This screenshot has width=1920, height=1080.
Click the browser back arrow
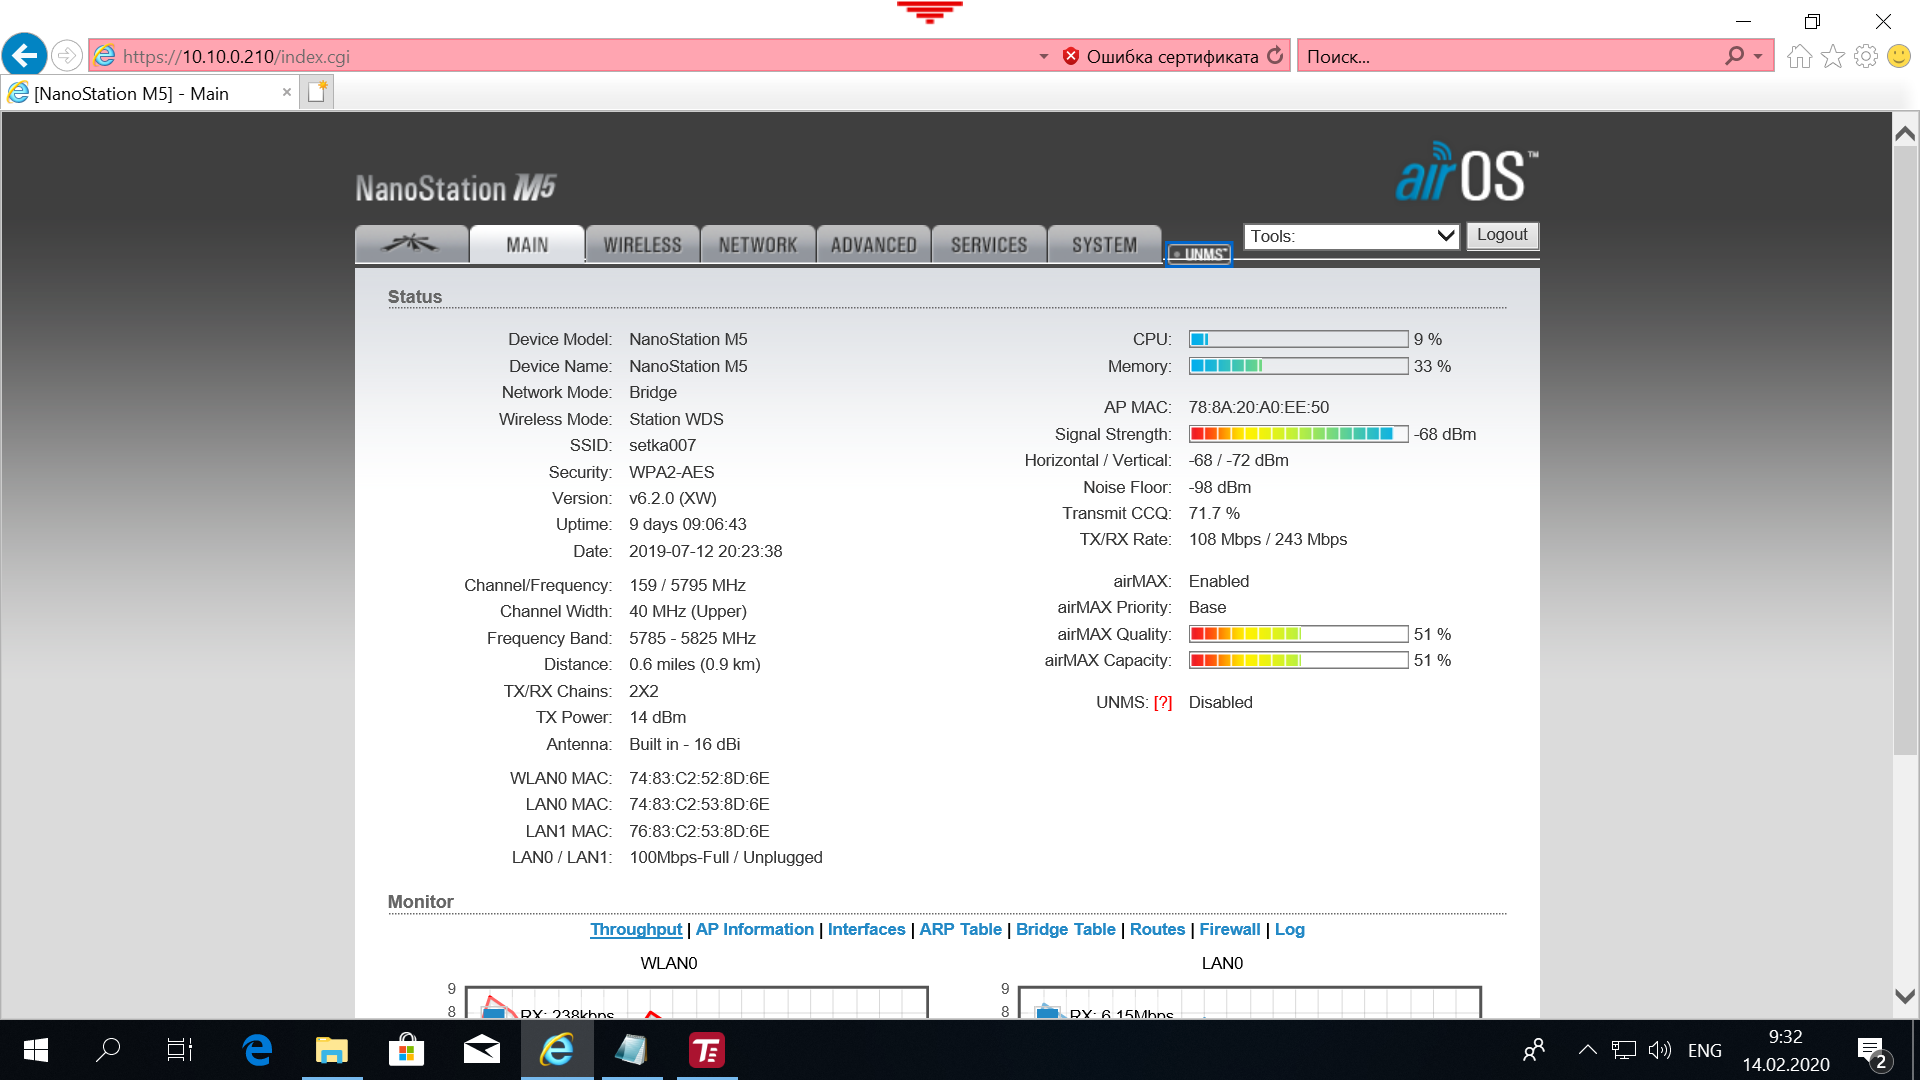pyautogui.click(x=25, y=55)
